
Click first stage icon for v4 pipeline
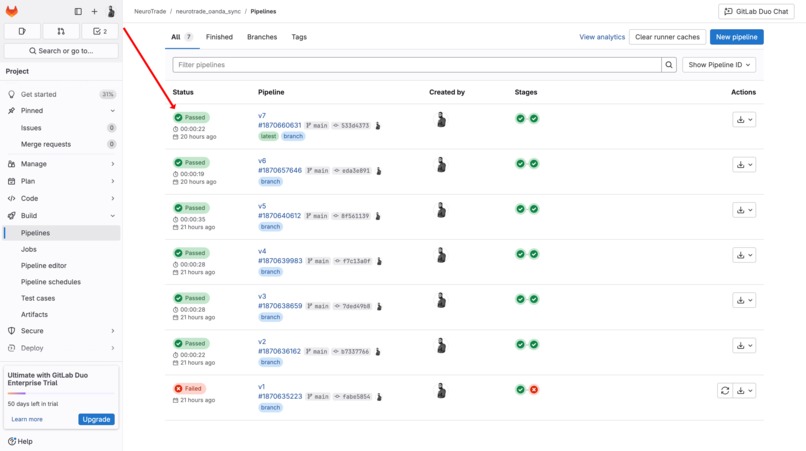pos(520,254)
